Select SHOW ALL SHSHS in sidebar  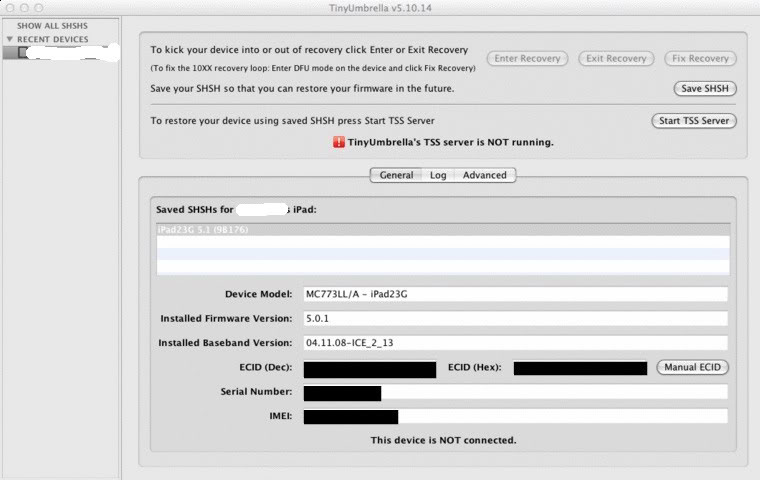[52, 26]
